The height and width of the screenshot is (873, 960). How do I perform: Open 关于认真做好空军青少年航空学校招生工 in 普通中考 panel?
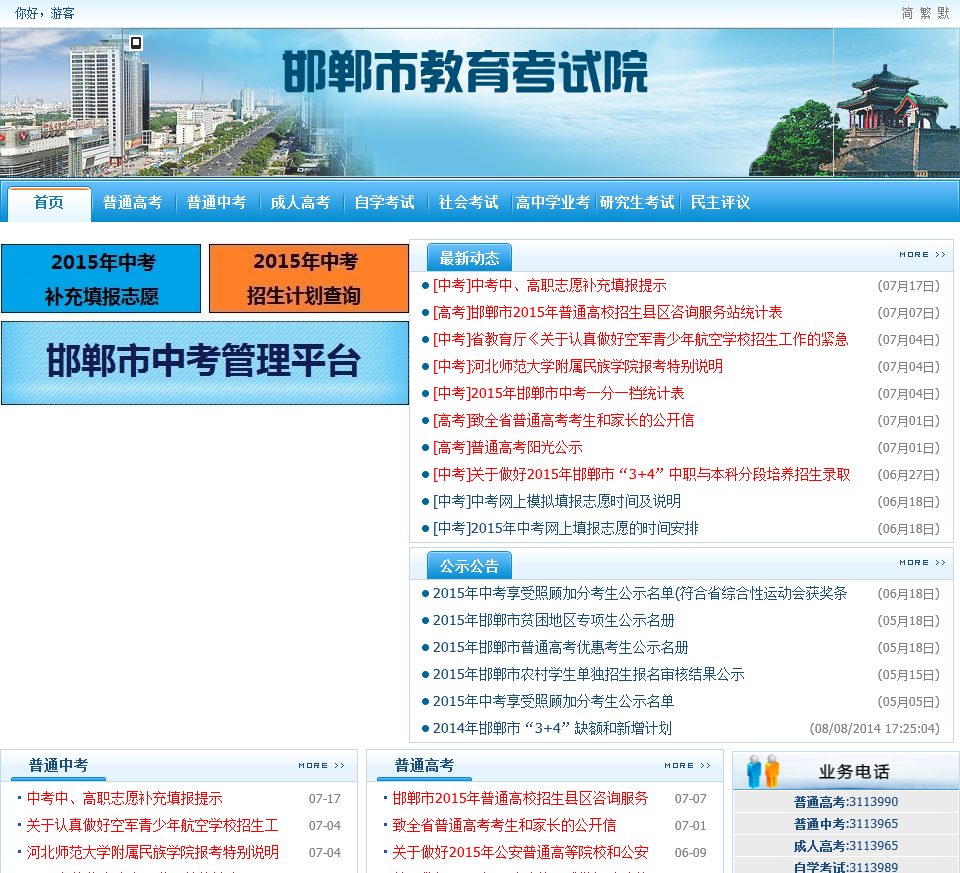click(x=152, y=825)
